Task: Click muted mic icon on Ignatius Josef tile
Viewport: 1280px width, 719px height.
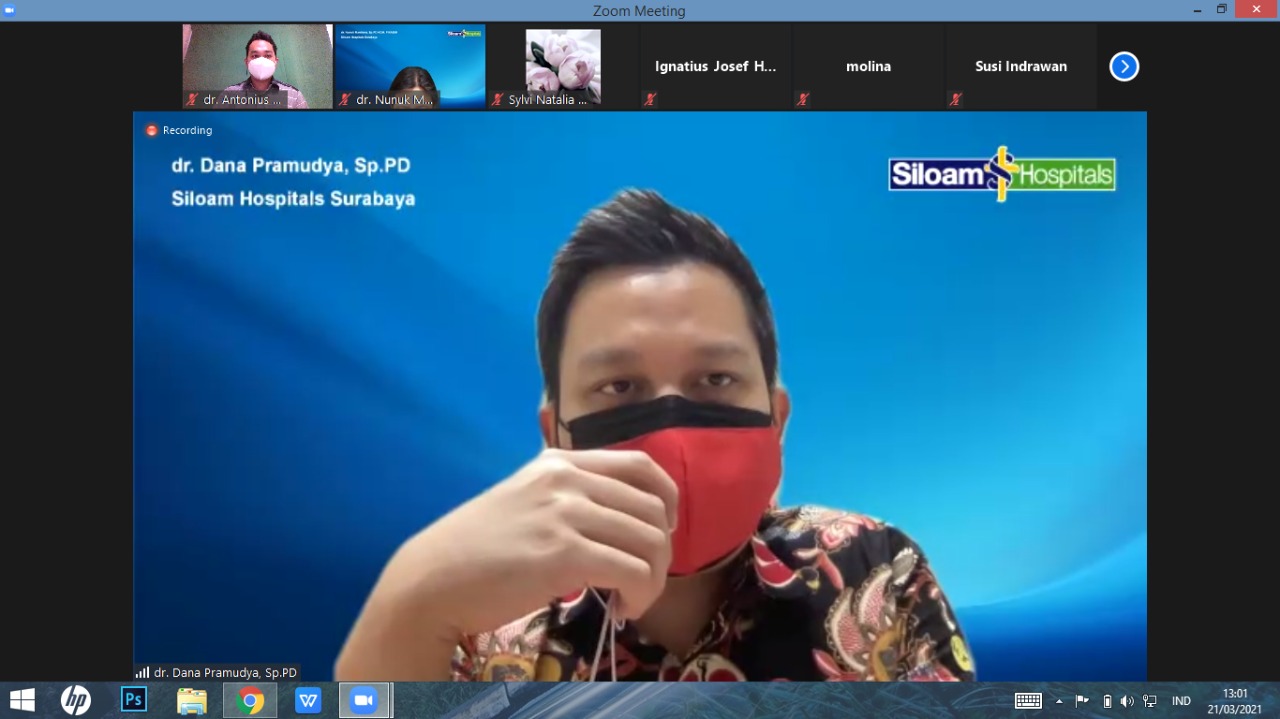Action: [x=650, y=100]
